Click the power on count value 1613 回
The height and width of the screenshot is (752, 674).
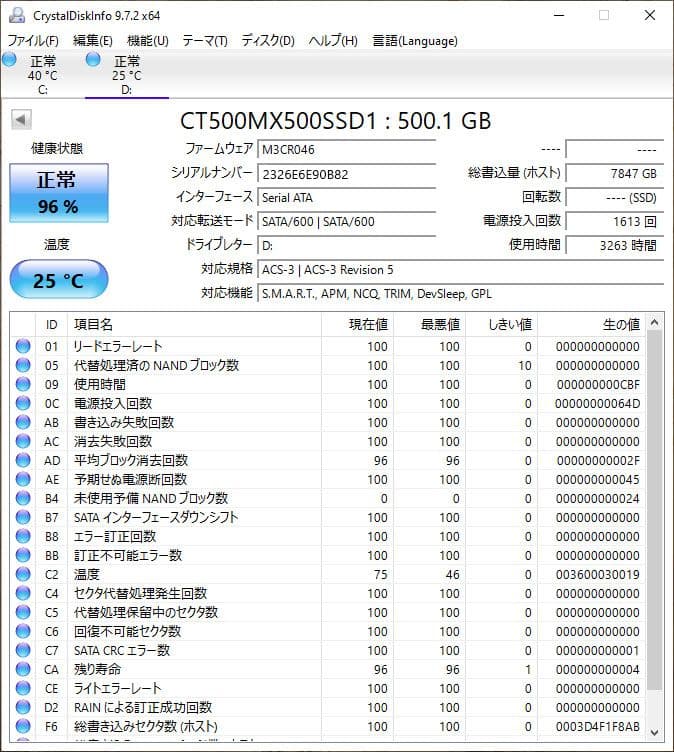pos(615,222)
